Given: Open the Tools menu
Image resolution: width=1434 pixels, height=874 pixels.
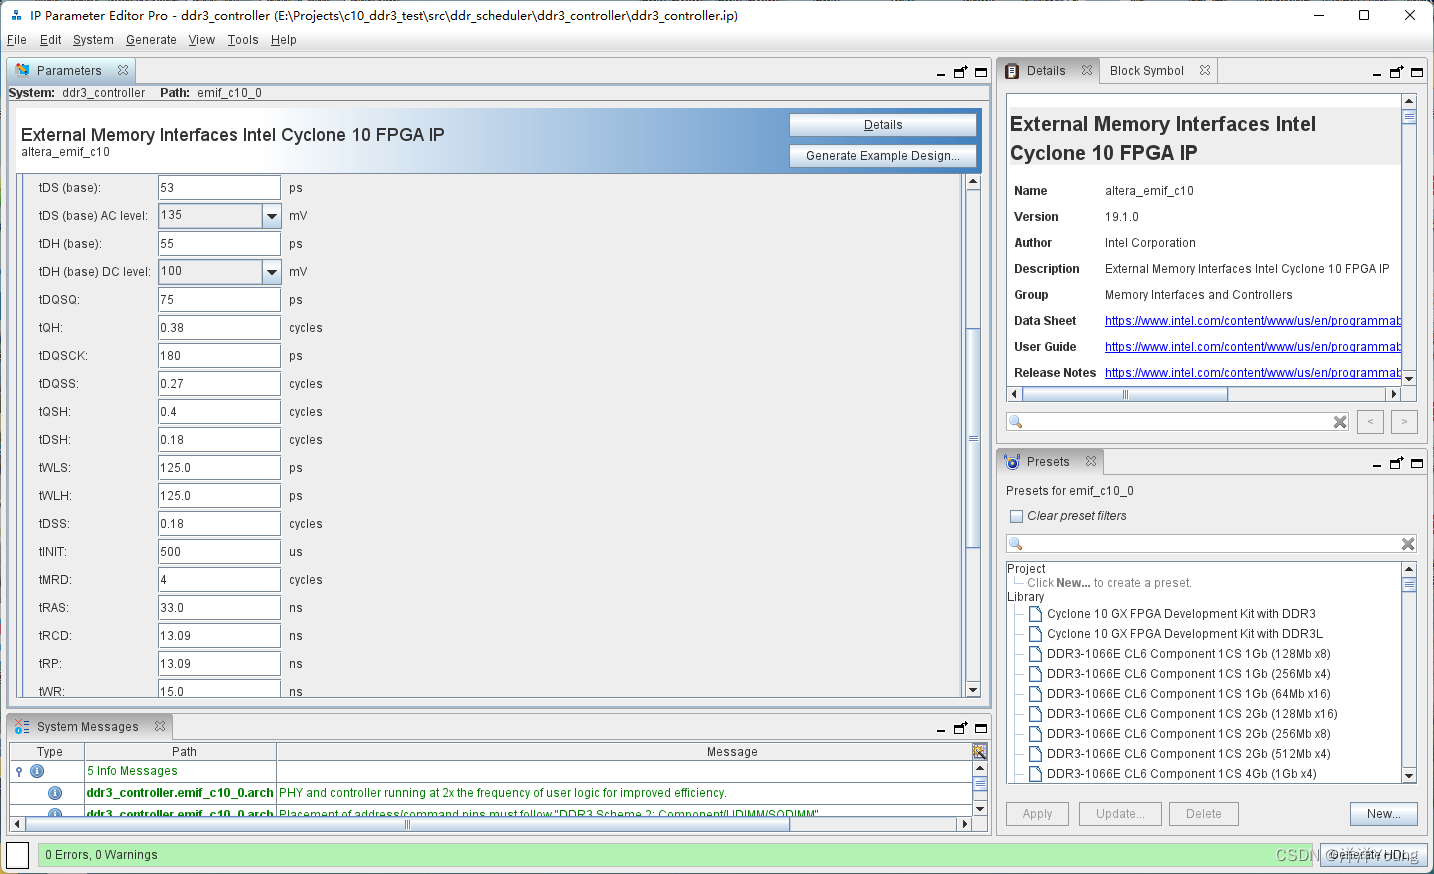Looking at the screenshot, I should (x=243, y=40).
